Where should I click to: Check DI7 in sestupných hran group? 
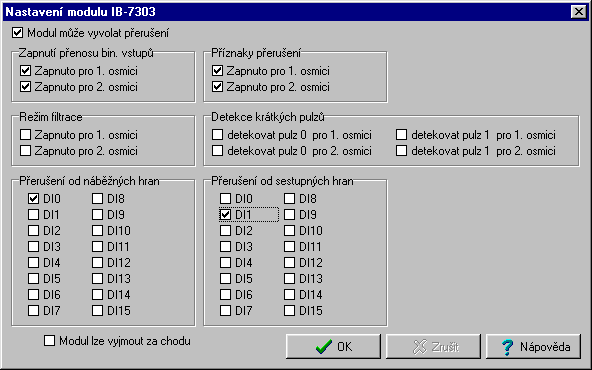225,311
